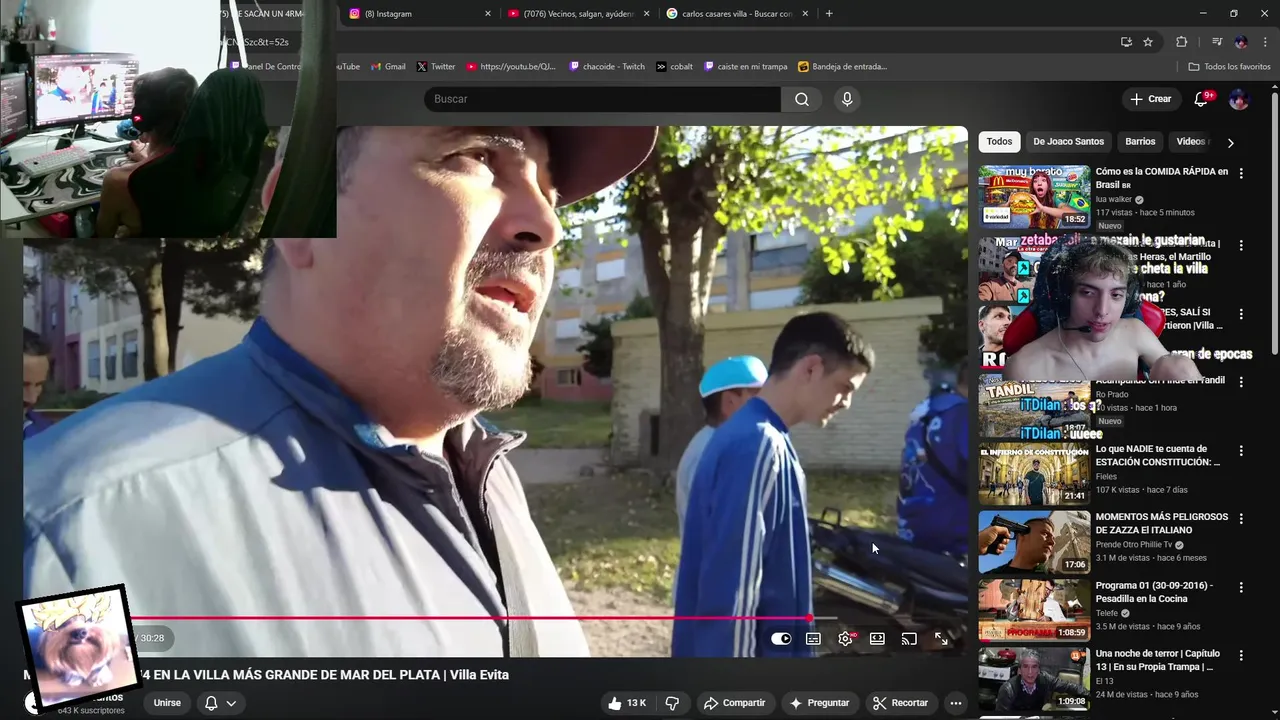
Task: Open chacoide - Twitch bookmark
Action: [607, 67]
